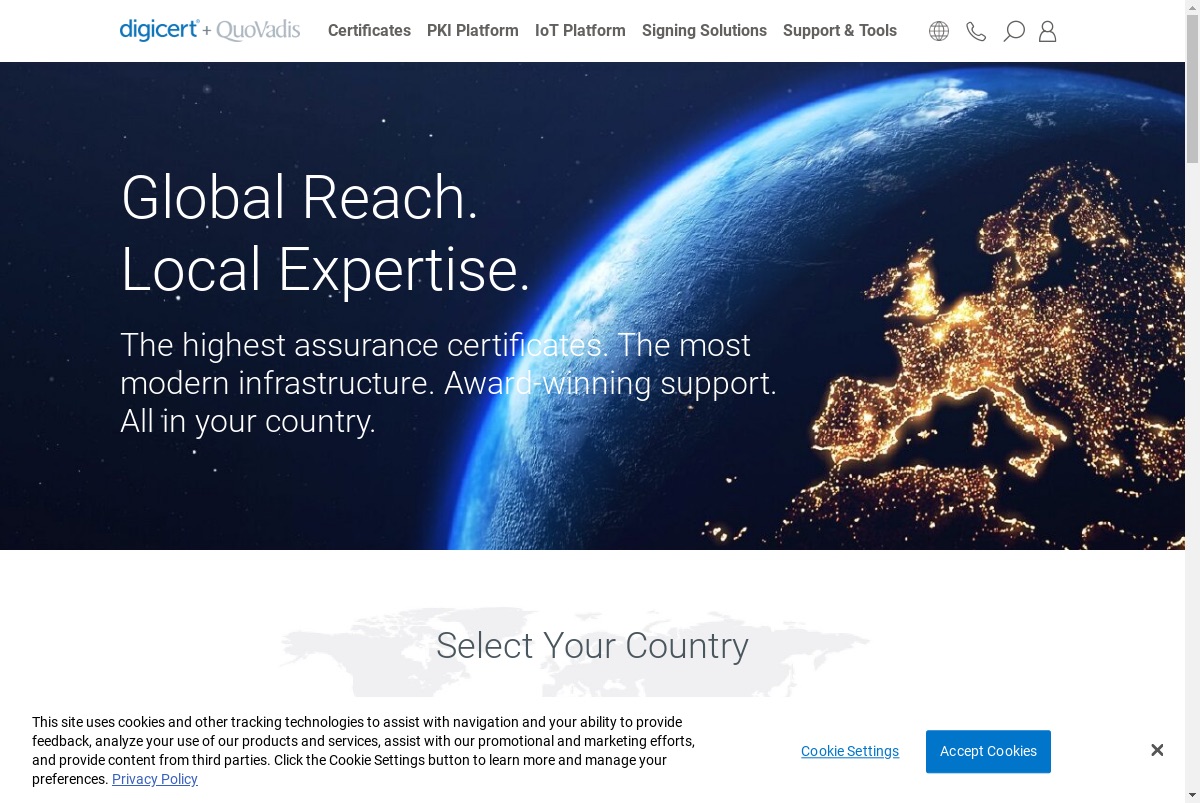Open the search magnifier icon
Viewport: 1200px width, 803px height.
tap(1013, 31)
